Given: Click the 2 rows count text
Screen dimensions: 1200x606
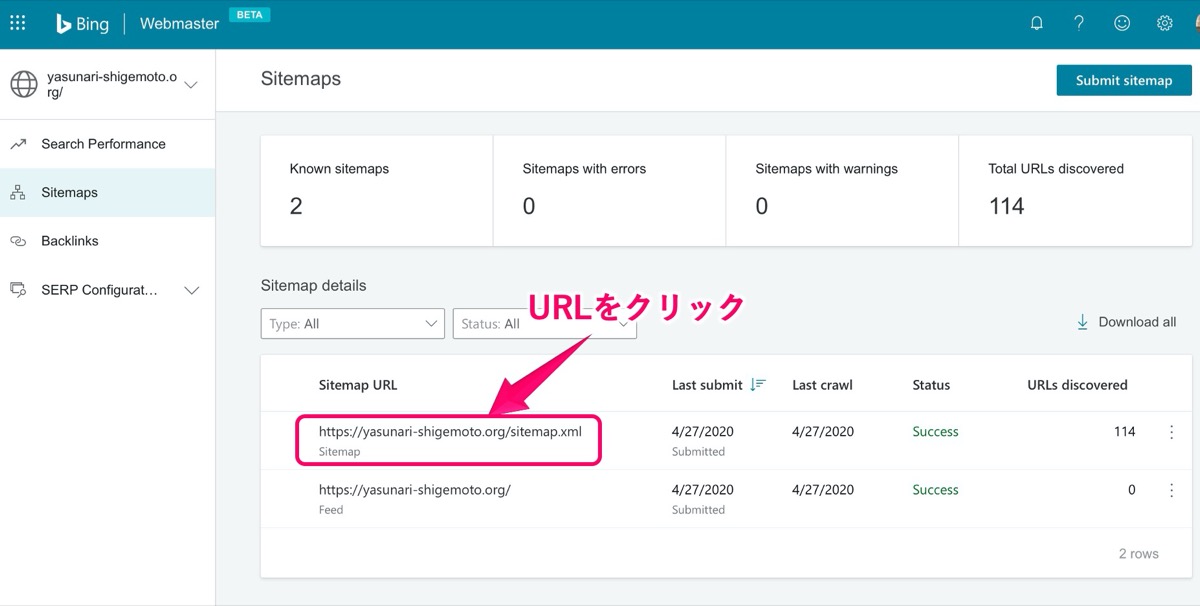Looking at the screenshot, I should [1139, 553].
